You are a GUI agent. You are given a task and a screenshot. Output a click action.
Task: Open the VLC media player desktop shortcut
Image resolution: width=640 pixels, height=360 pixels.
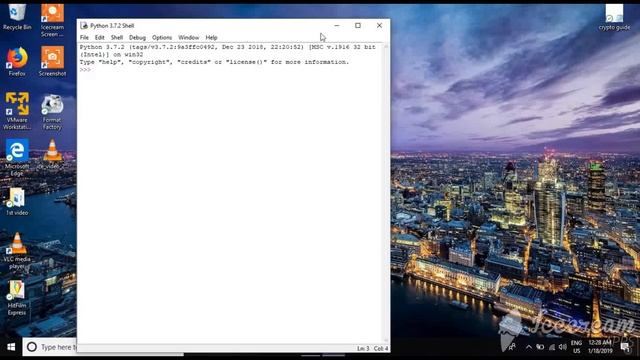click(17, 251)
